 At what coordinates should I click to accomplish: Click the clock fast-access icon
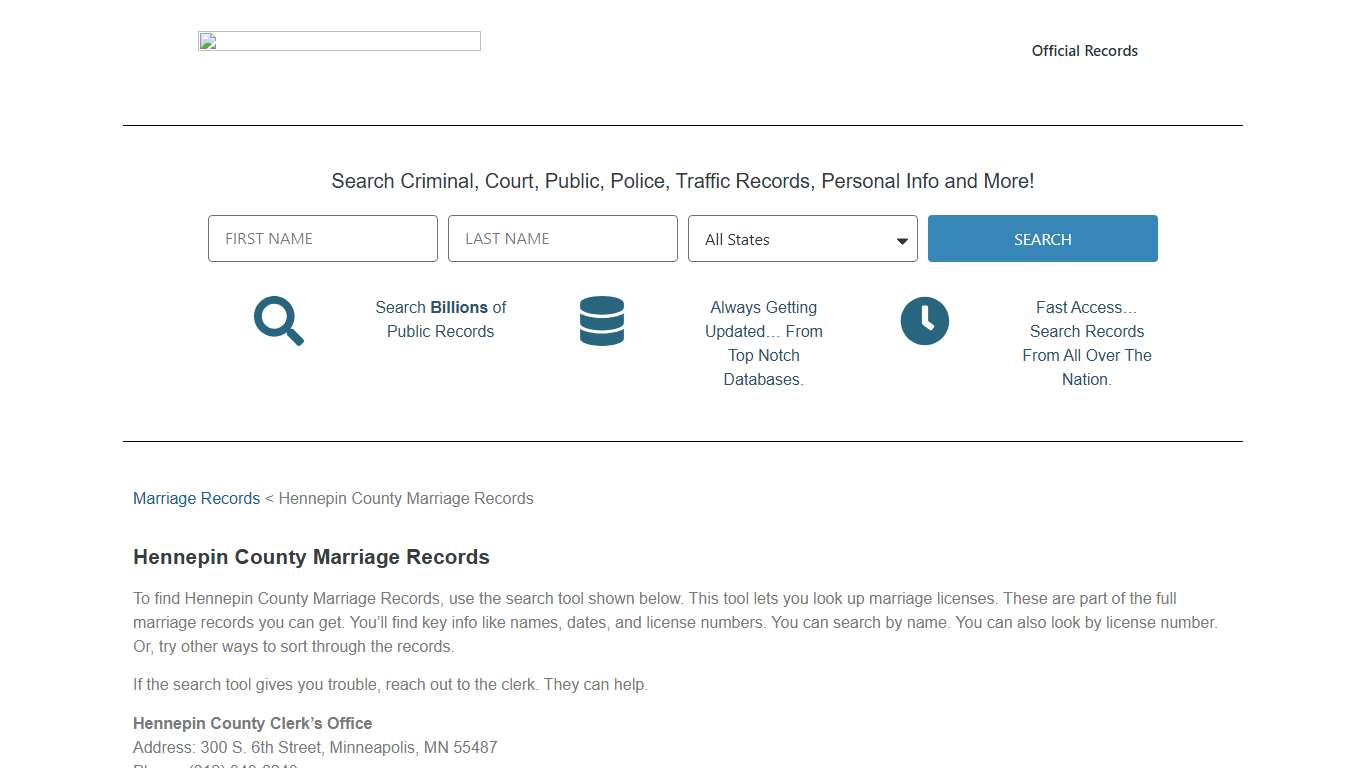click(924, 321)
